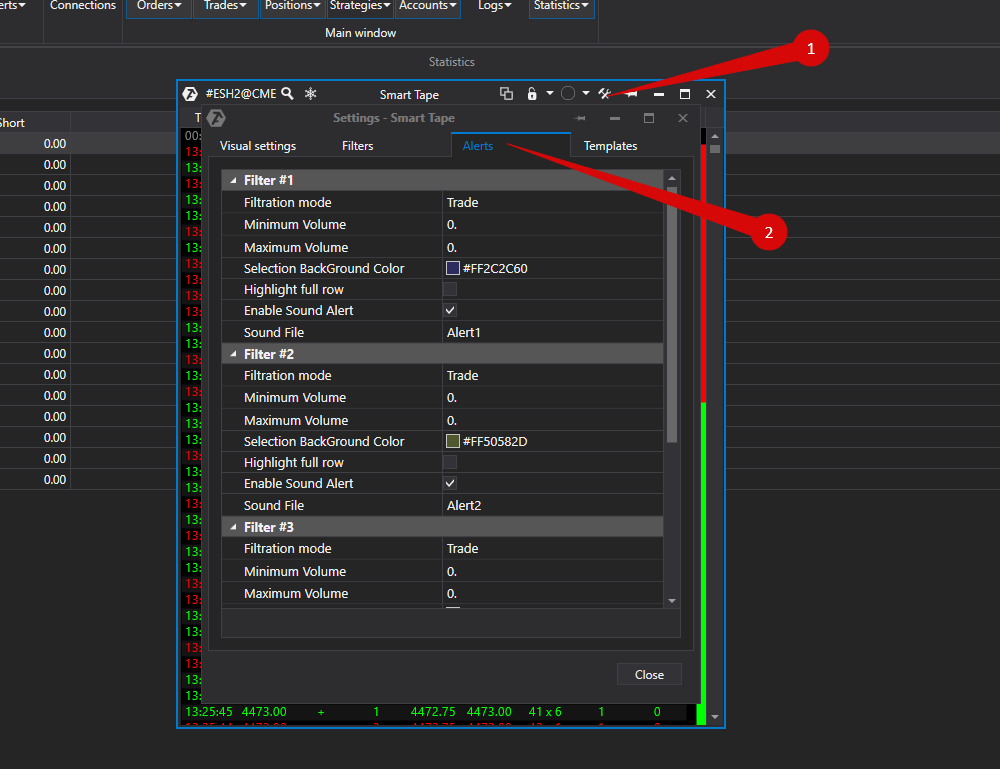Edit Filter #3 Minimum Volume field

[552, 571]
